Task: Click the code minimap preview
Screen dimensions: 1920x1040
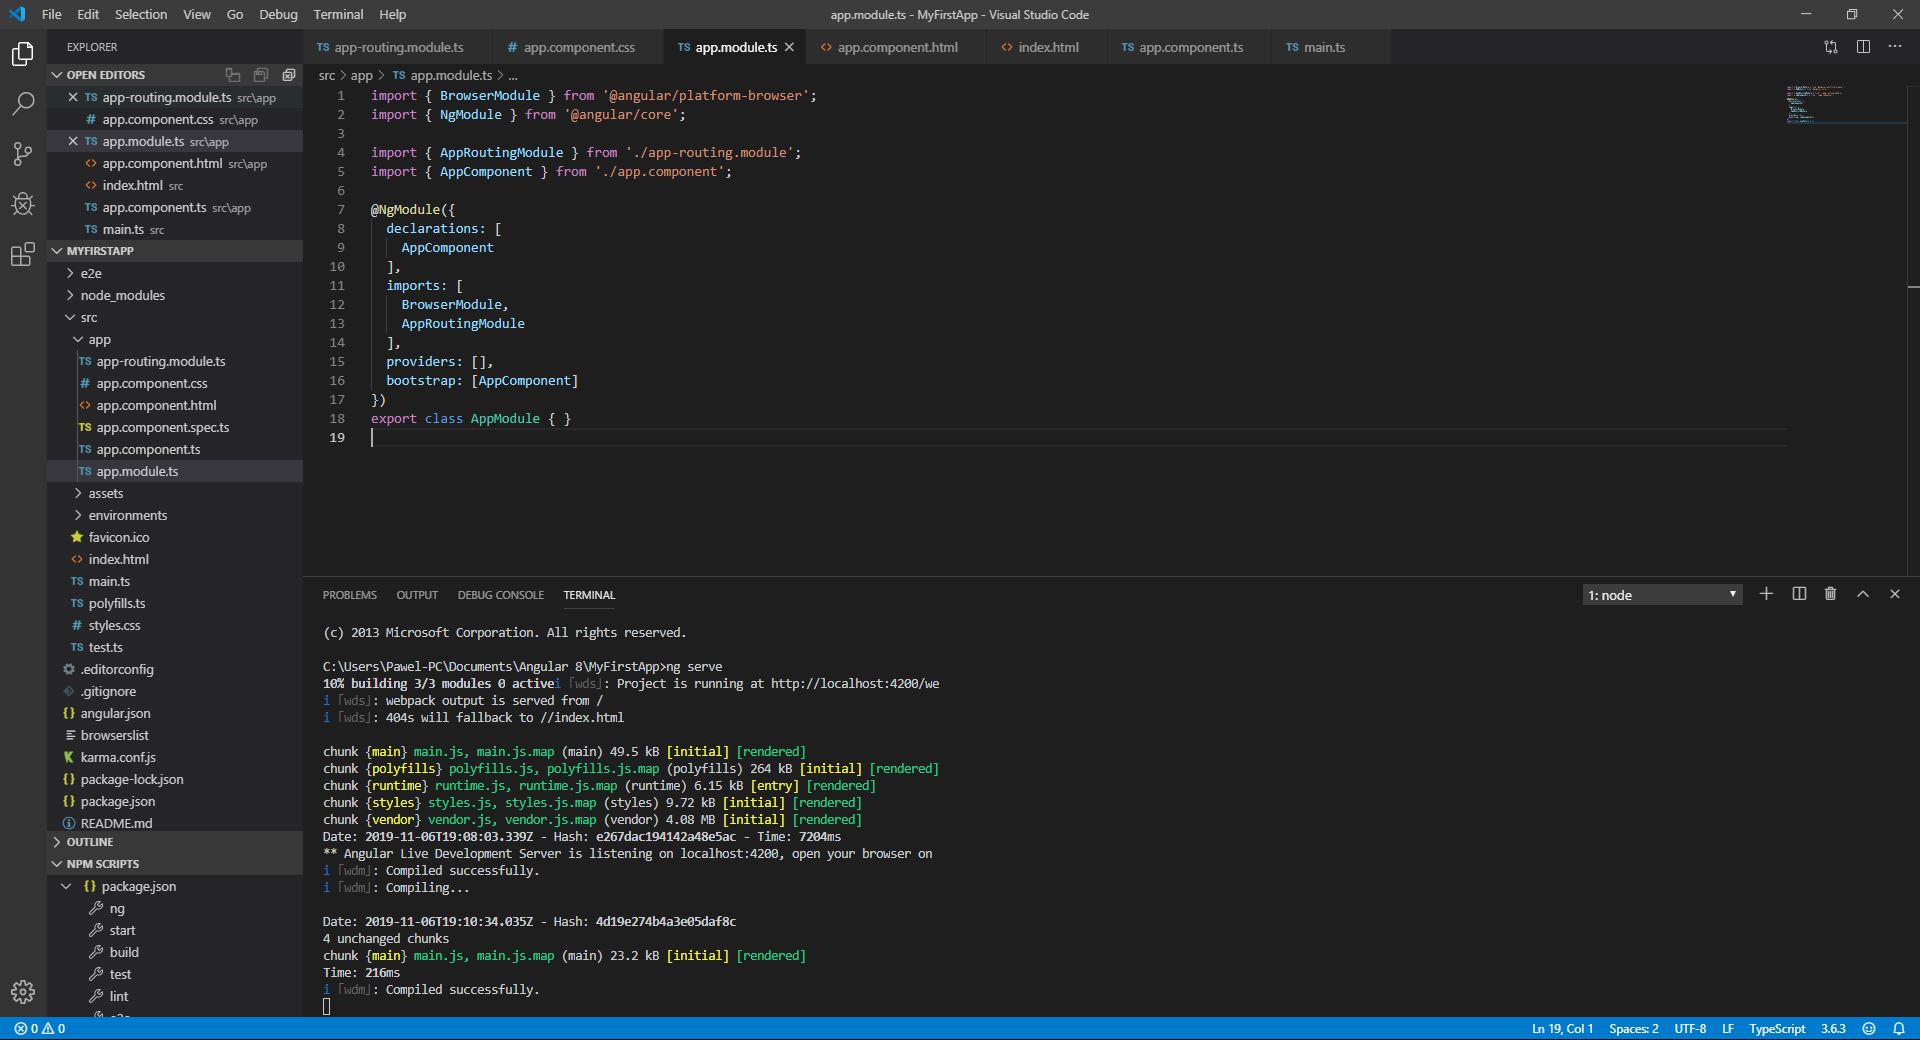Action: 1846,104
